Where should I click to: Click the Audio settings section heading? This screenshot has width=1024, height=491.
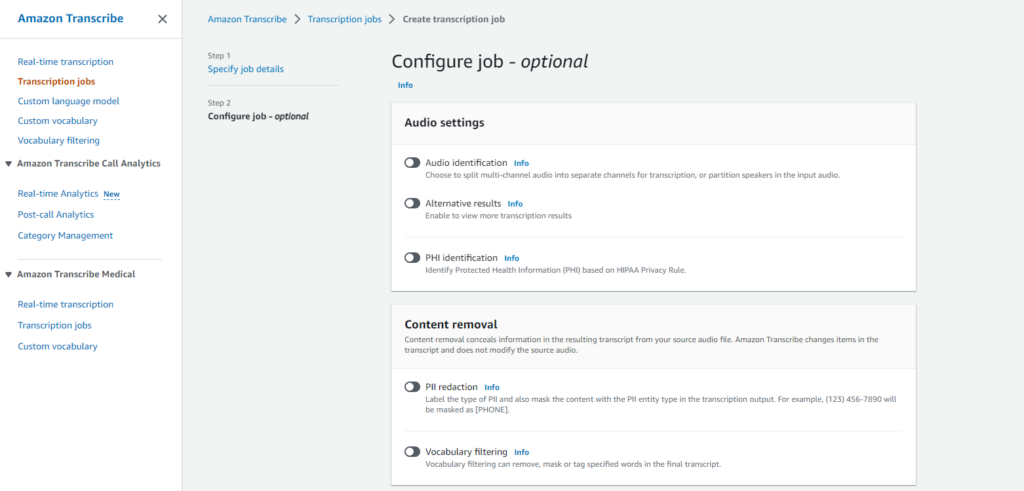click(444, 122)
